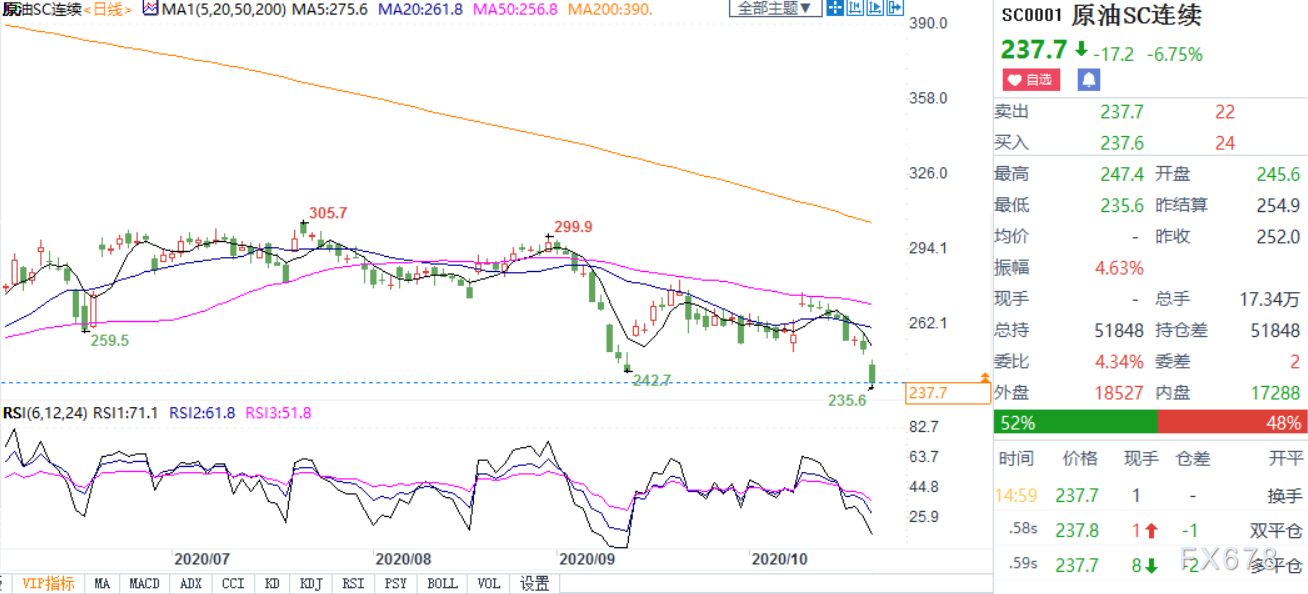Click the four-square grid layout icon
This screenshot has height=594, width=1308.
[835, 9]
